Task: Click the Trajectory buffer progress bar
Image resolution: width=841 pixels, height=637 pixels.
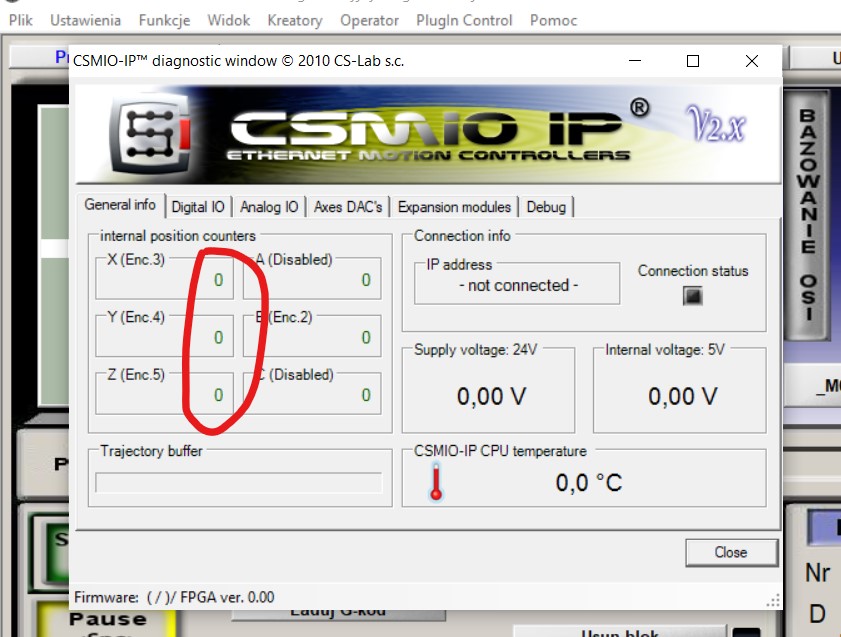Action: coord(238,483)
